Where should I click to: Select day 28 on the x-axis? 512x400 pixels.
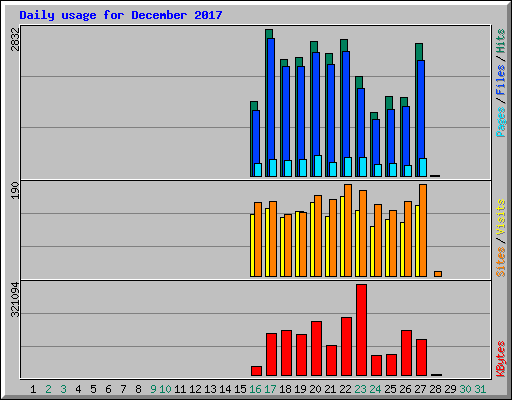tap(435, 389)
